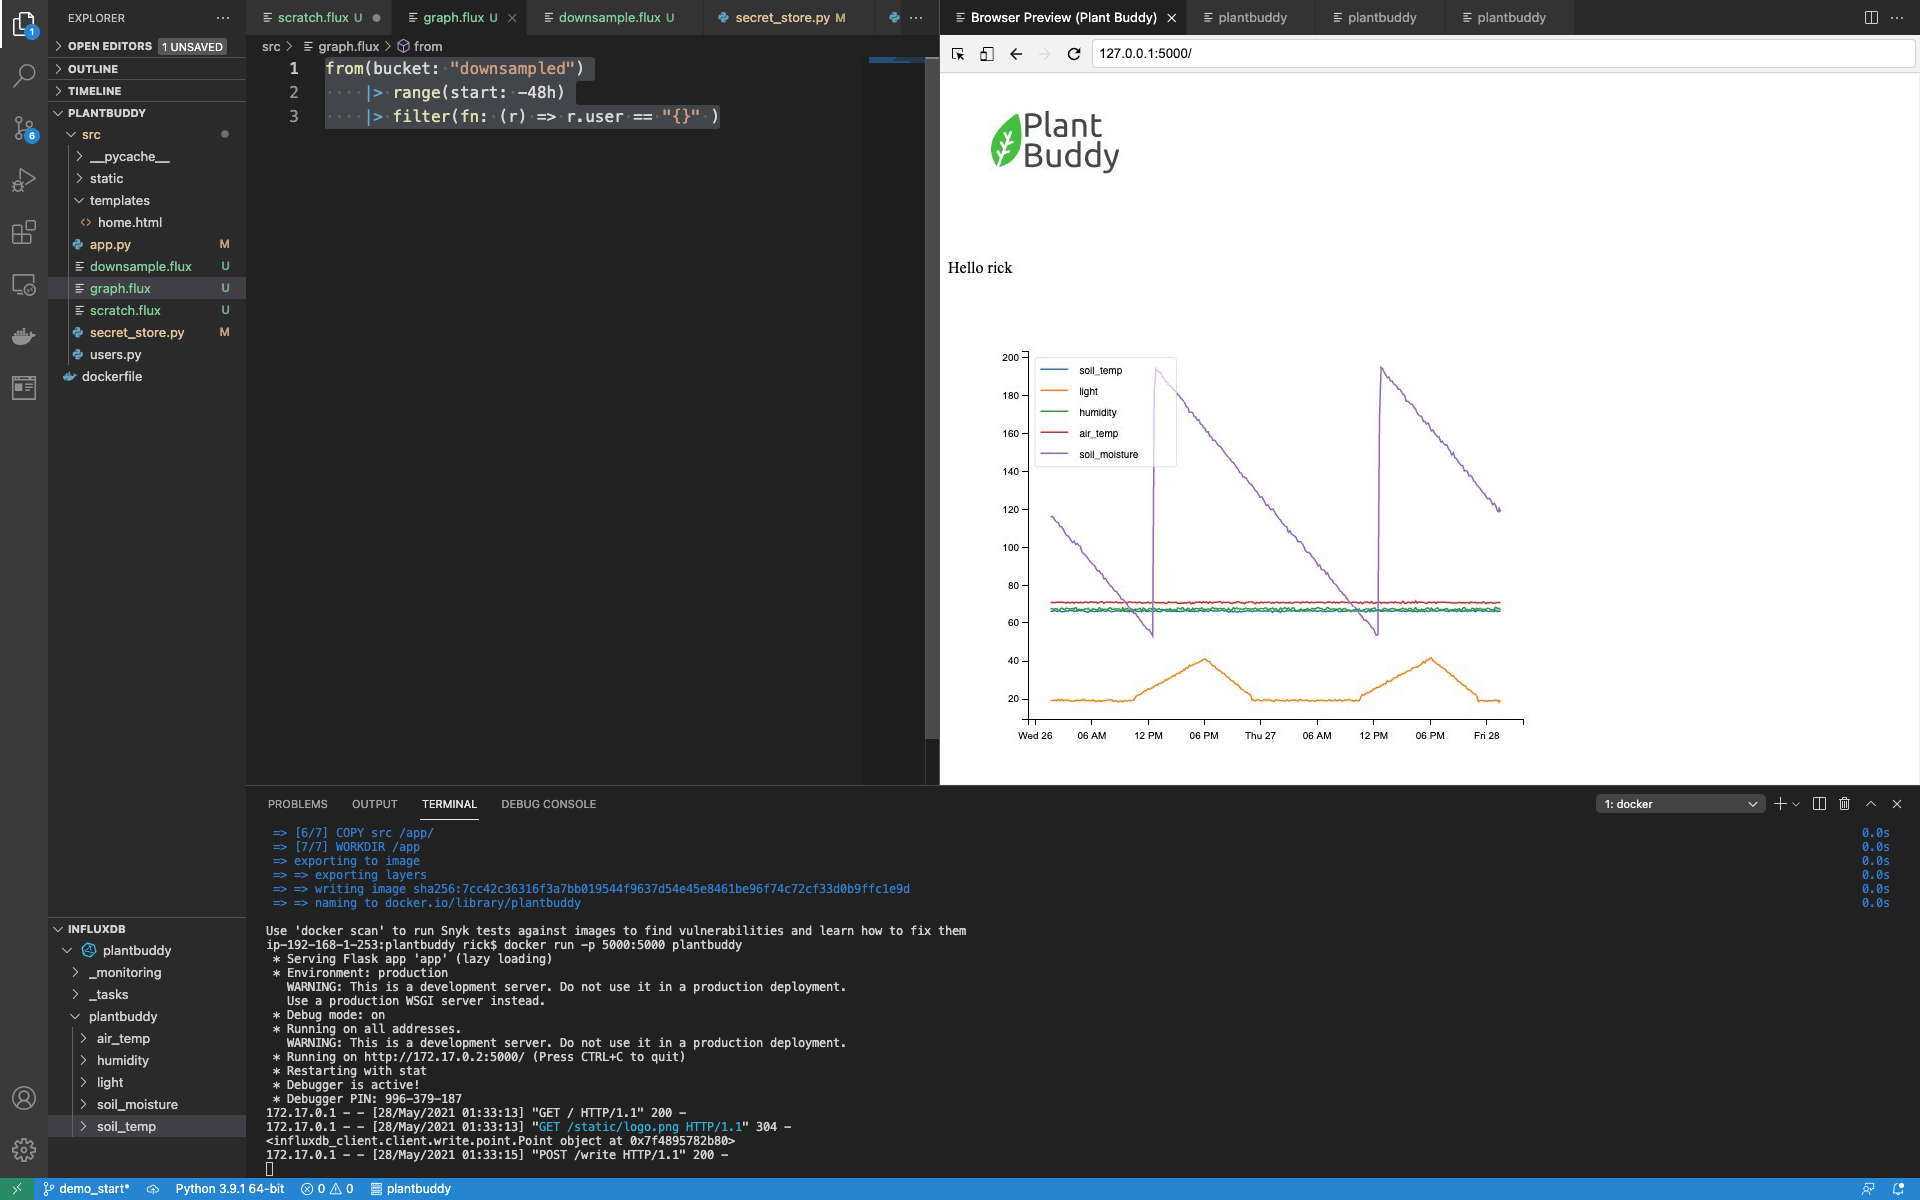Viewport: 1920px width, 1200px height.
Task: Open the secret_store.py editor tab
Action: pos(786,17)
